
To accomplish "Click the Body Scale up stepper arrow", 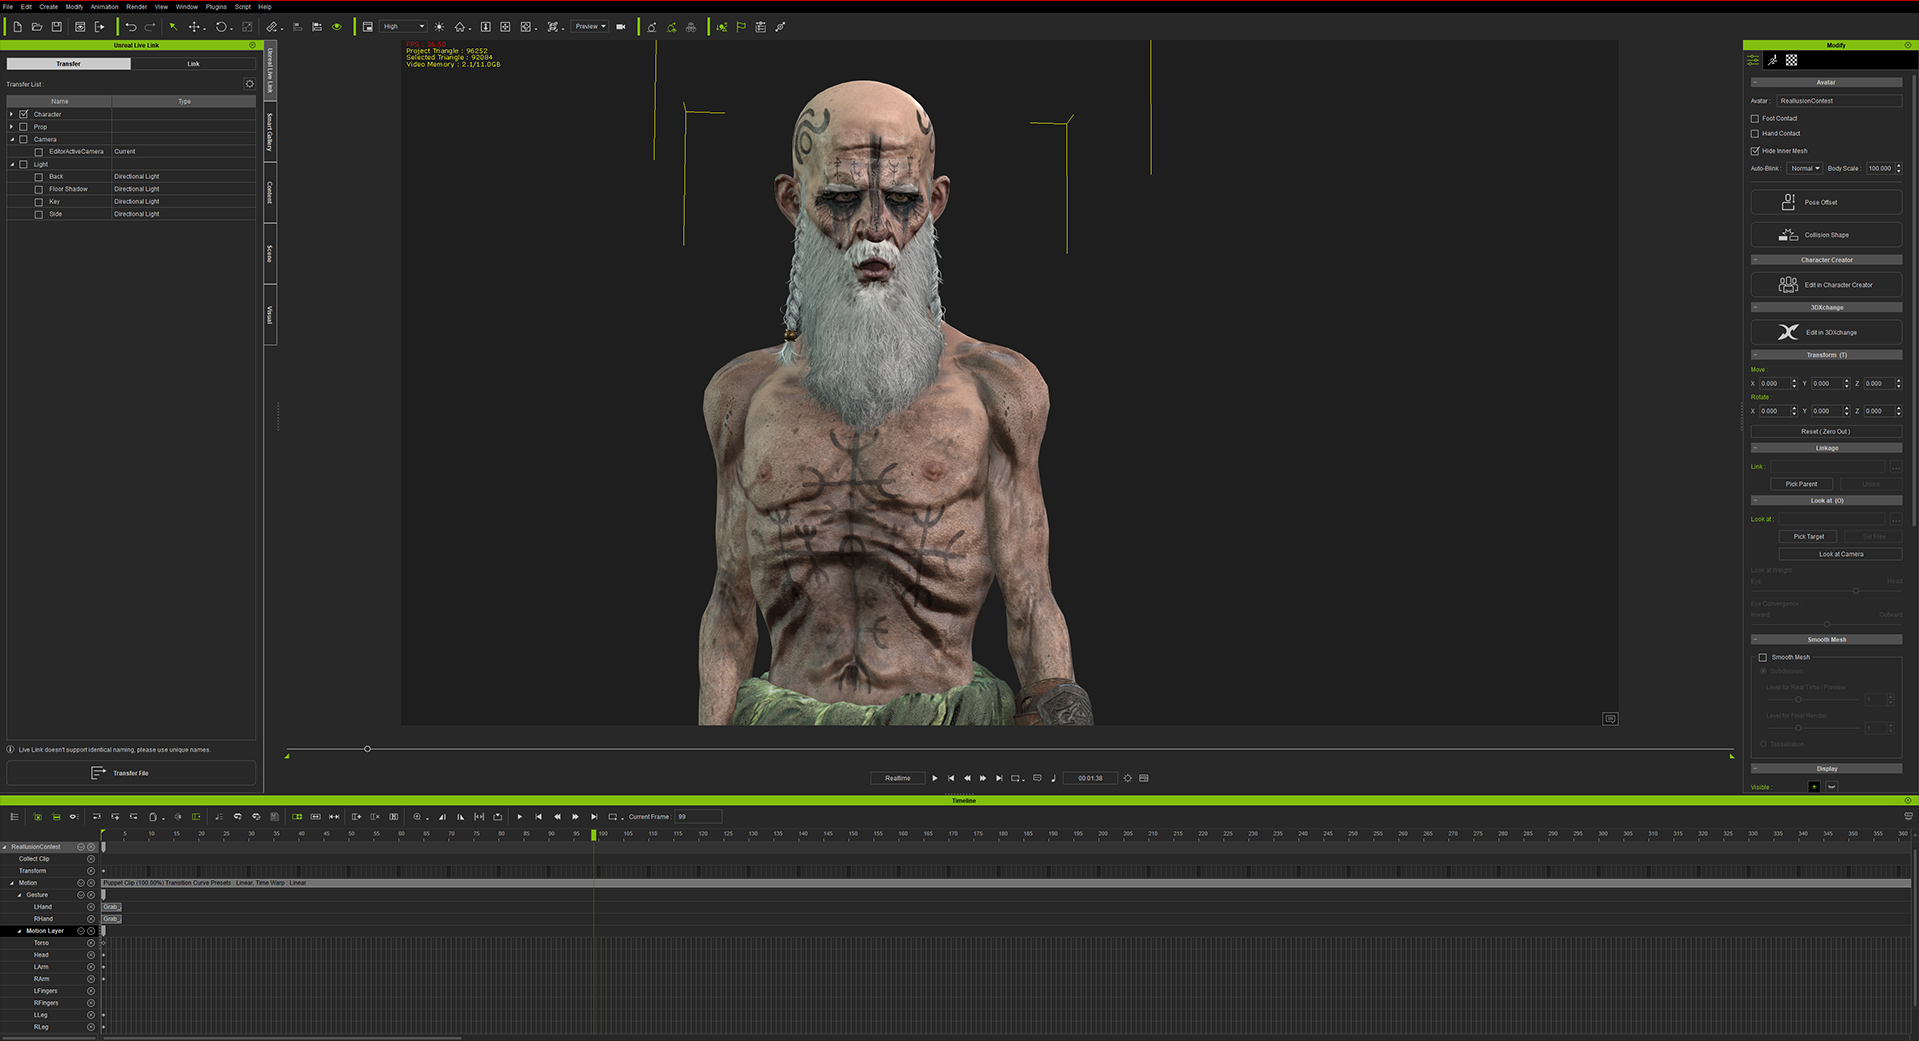I will (x=1898, y=166).
